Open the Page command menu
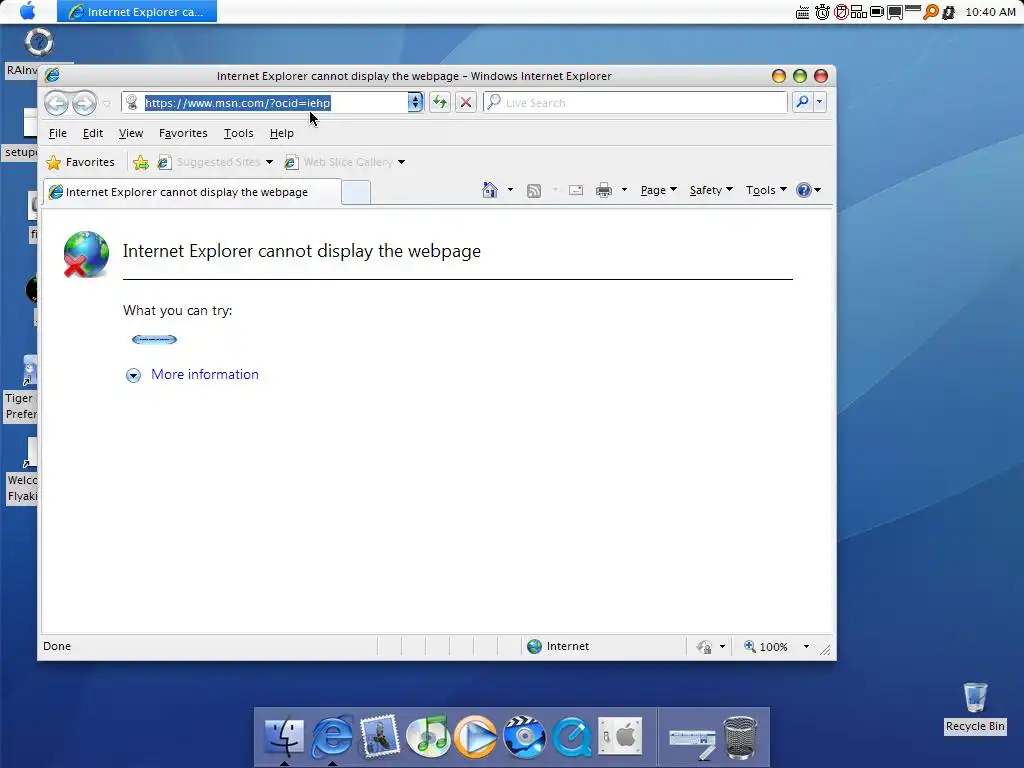The height and width of the screenshot is (768, 1024). 658,190
